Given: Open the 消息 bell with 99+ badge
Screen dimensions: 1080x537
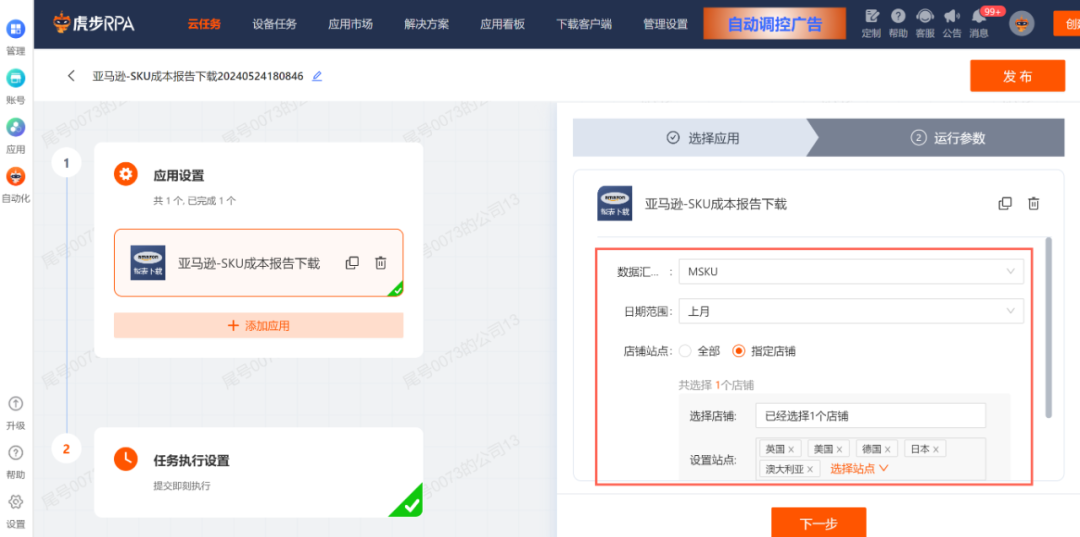Looking at the screenshot, I should tap(979, 23).
